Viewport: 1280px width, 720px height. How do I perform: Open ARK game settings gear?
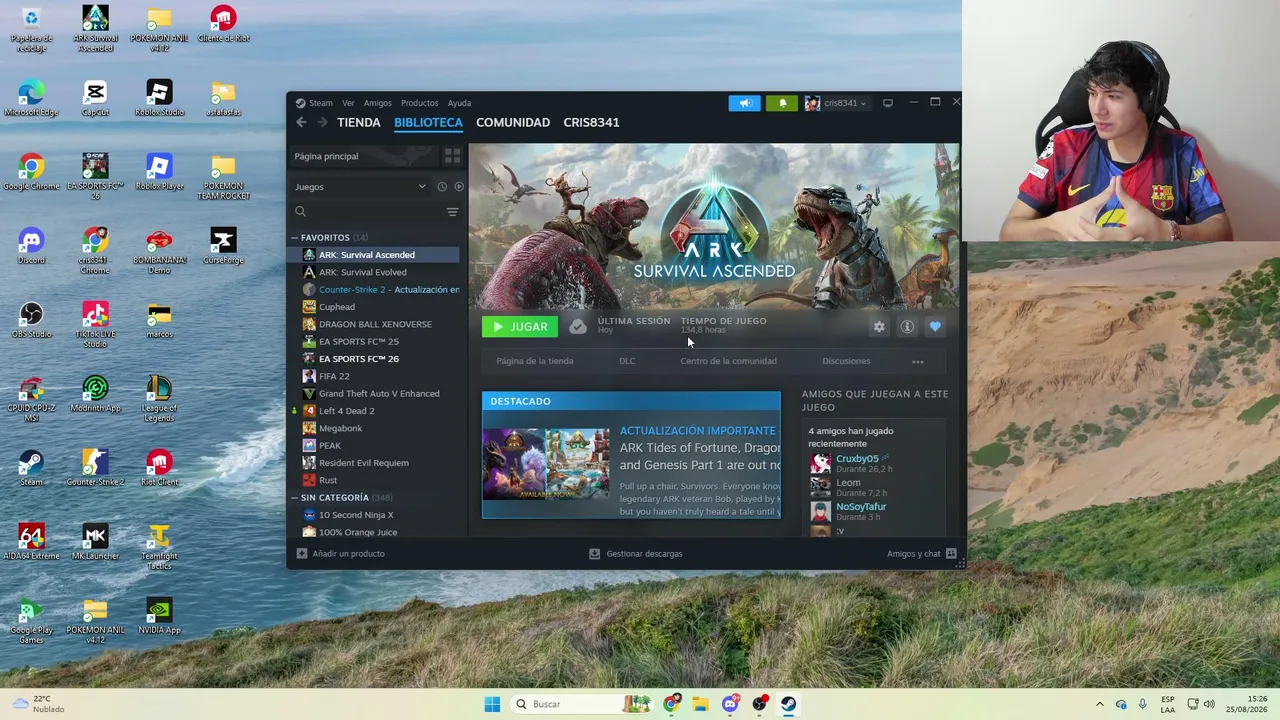click(x=879, y=327)
